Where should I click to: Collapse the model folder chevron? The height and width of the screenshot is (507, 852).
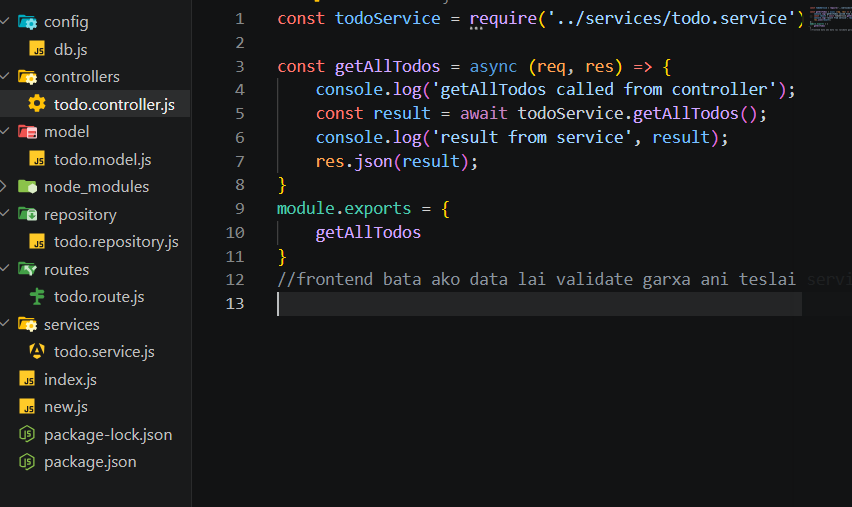click(5, 131)
